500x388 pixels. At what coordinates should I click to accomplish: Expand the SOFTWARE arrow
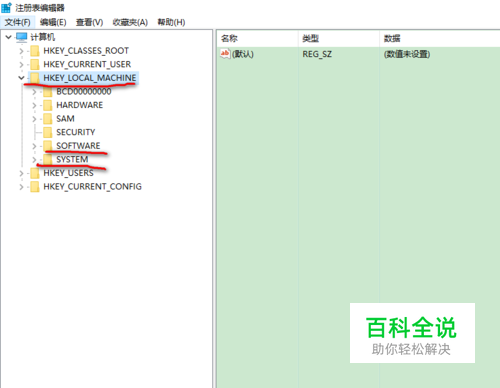(34, 146)
